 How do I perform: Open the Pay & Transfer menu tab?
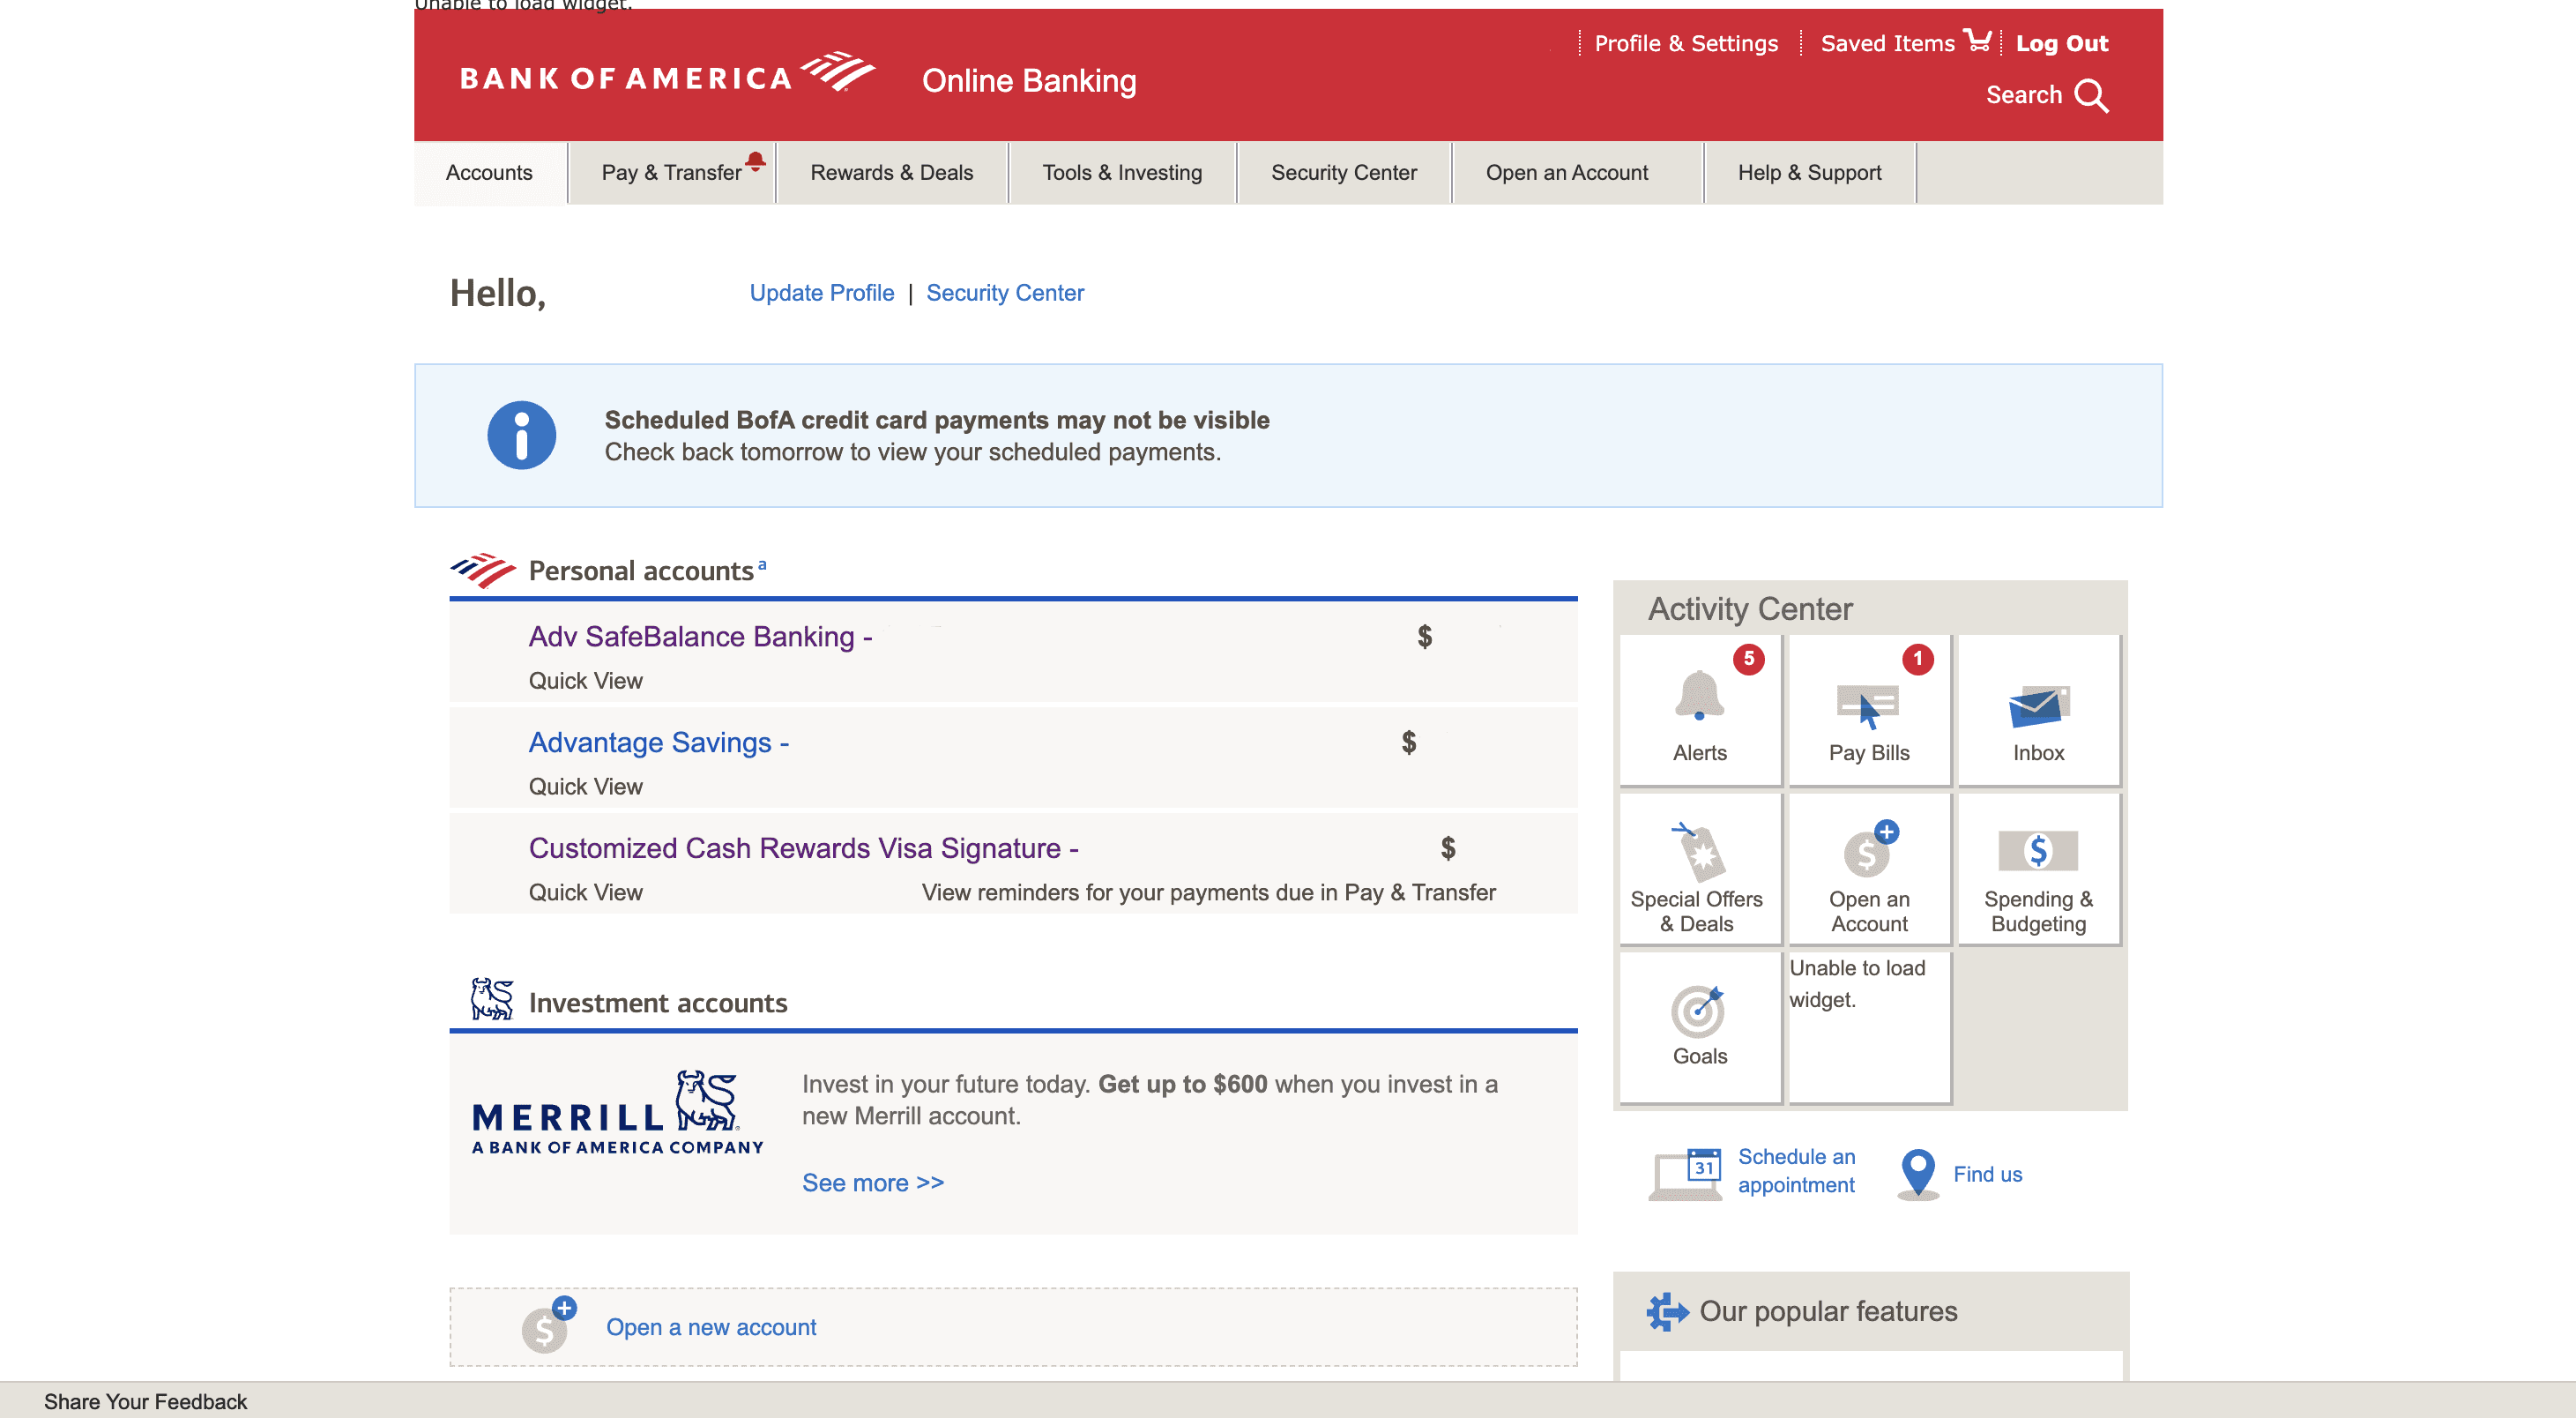[671, 173]
